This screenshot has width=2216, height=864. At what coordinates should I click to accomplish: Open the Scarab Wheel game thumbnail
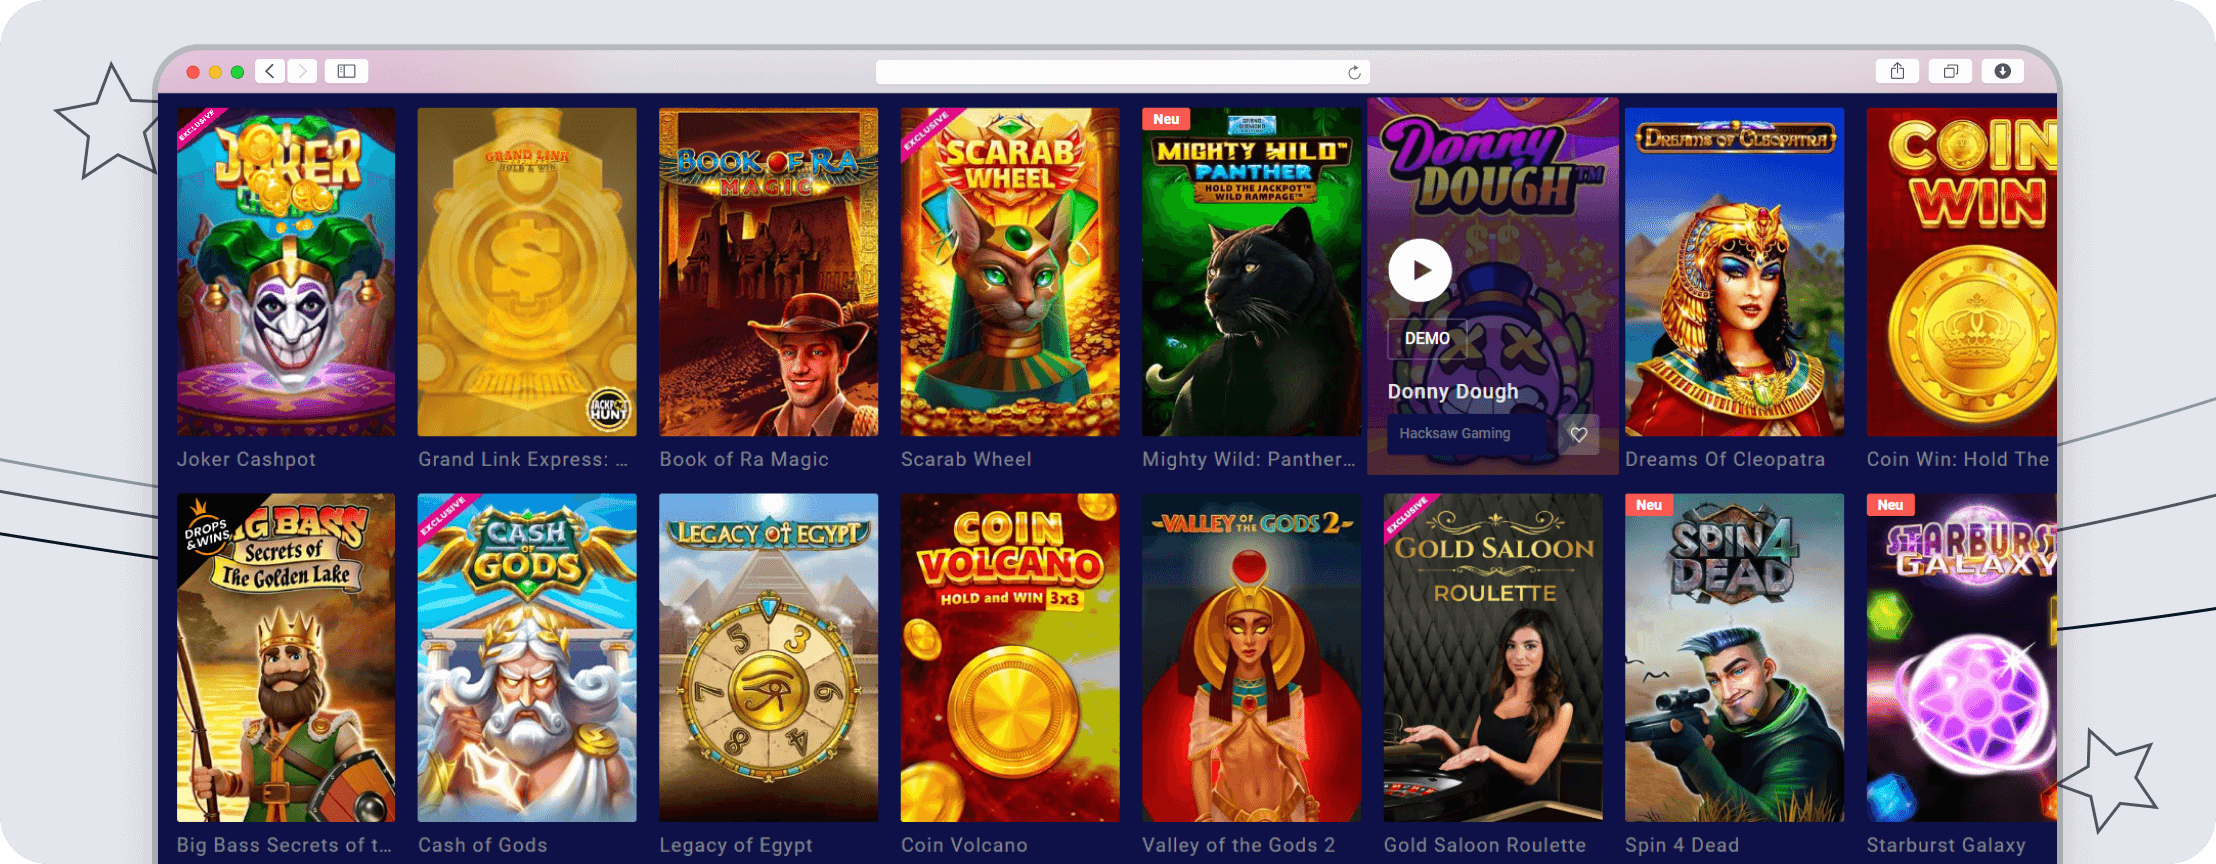[1010, 272]
